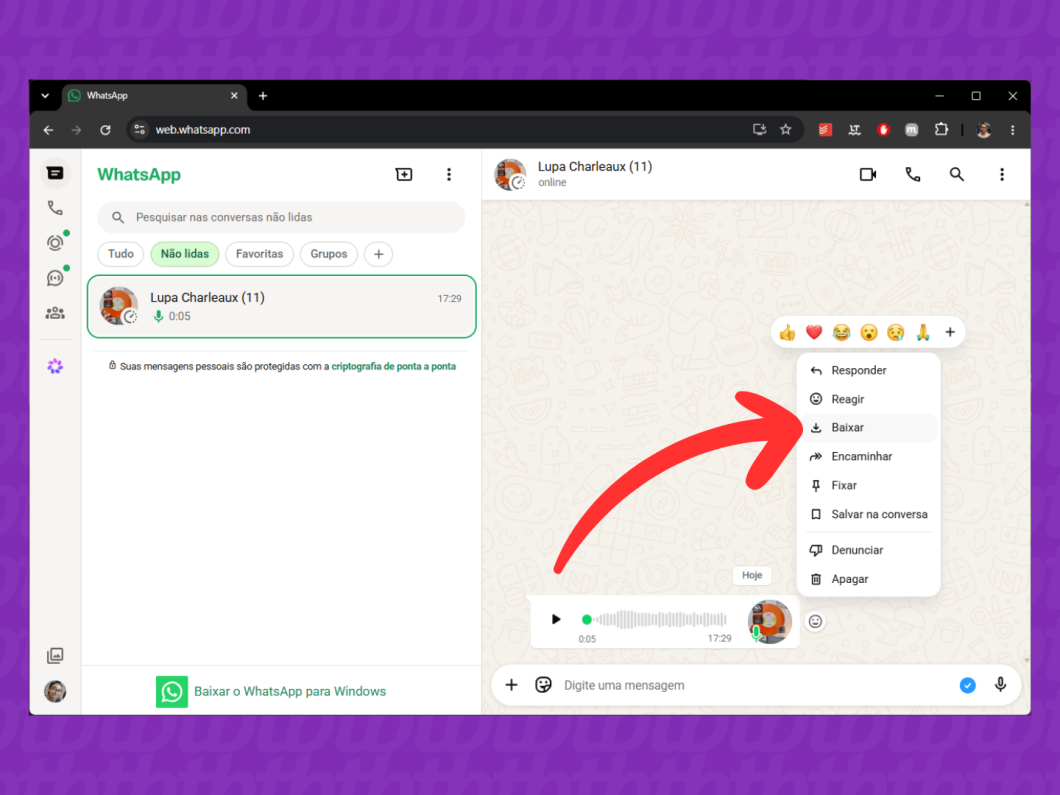React with thumbs up emoji

coord(787,332)
